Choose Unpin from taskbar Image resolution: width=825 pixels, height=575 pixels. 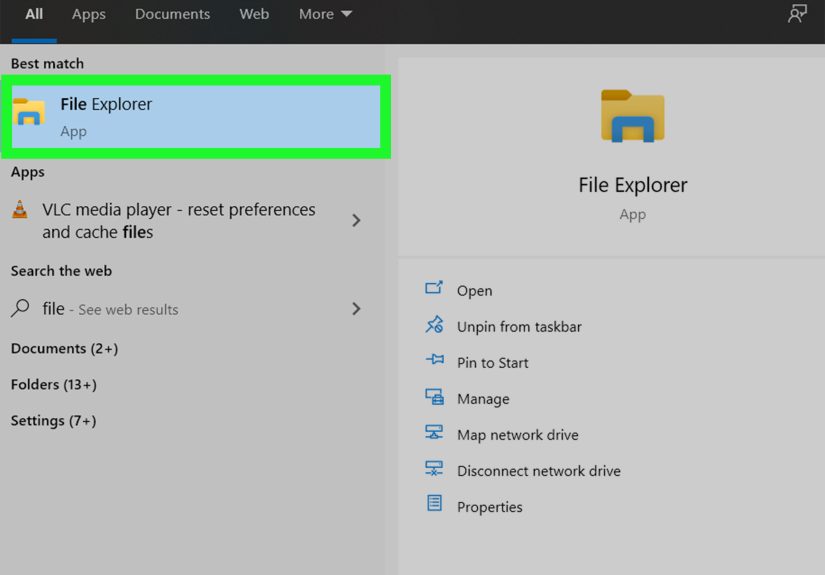pos(519,327)
